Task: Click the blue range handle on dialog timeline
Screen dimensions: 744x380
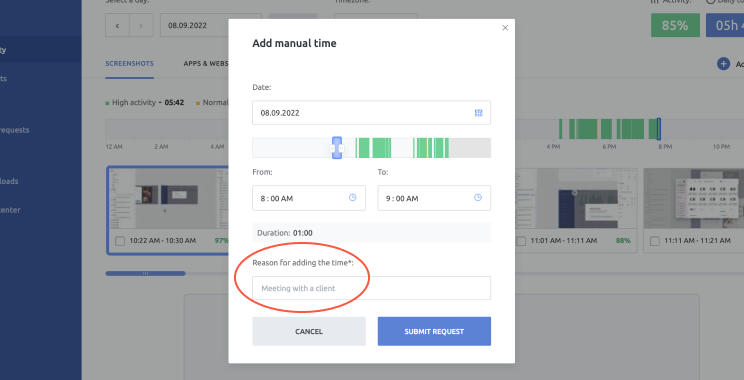Action: tap(337, 148)
